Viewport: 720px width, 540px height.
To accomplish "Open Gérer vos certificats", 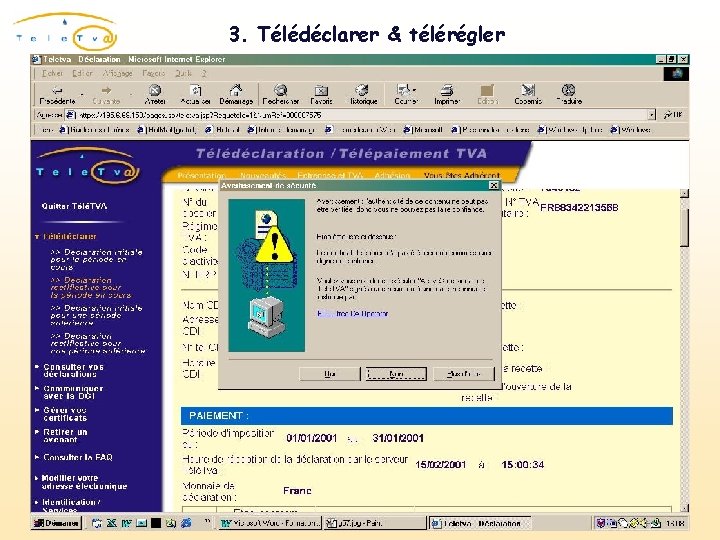I will pos(65,414).
